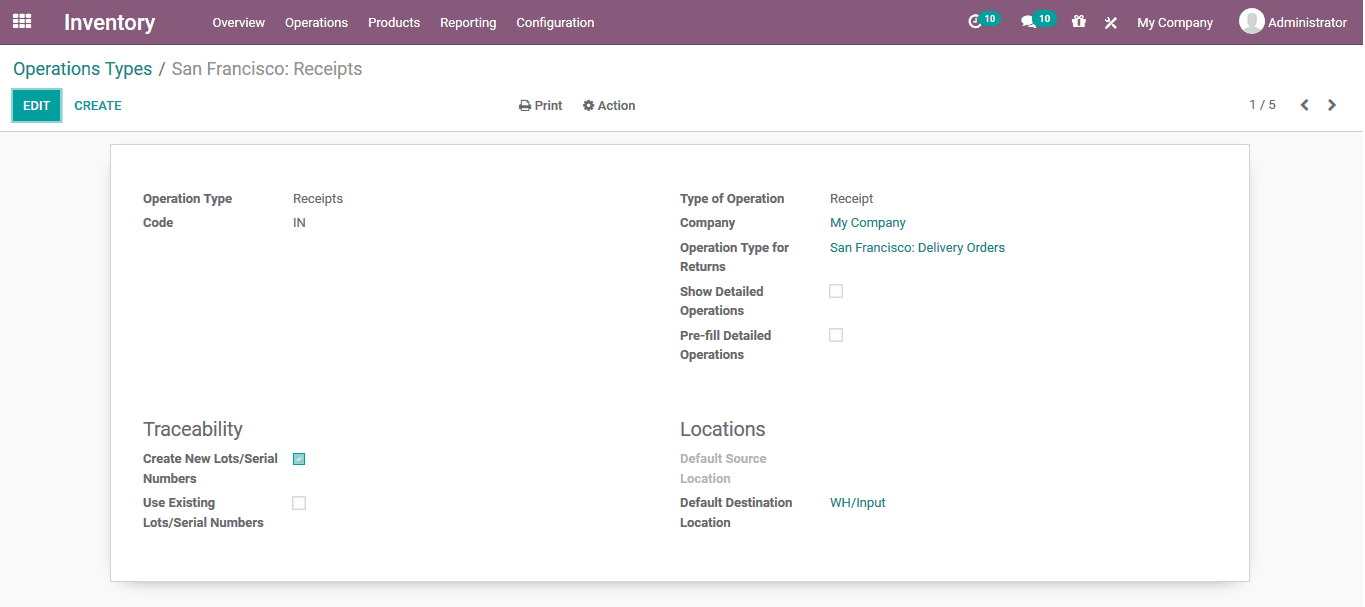
Task: Disable Create New Lots/Serial Numbers
Action: [x=299, y=458]
